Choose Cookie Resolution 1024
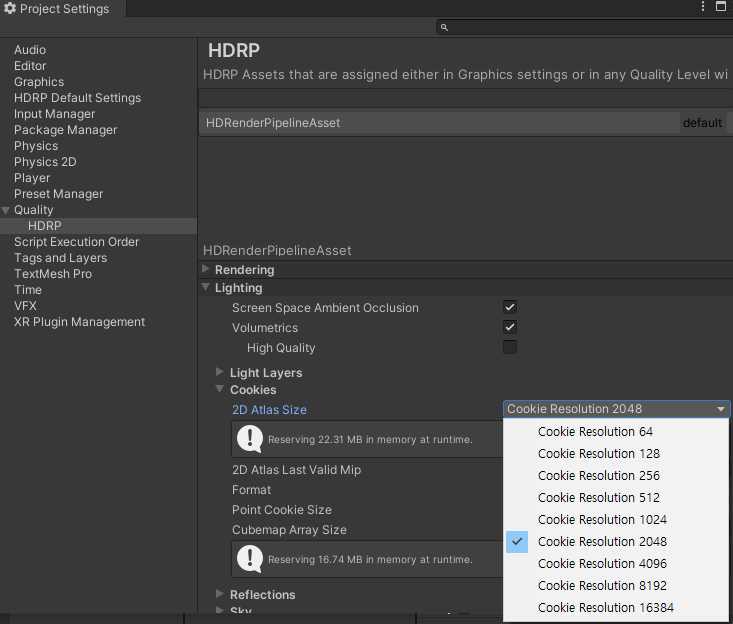This screenshot has width=733, height=624. tap(616, 519)
